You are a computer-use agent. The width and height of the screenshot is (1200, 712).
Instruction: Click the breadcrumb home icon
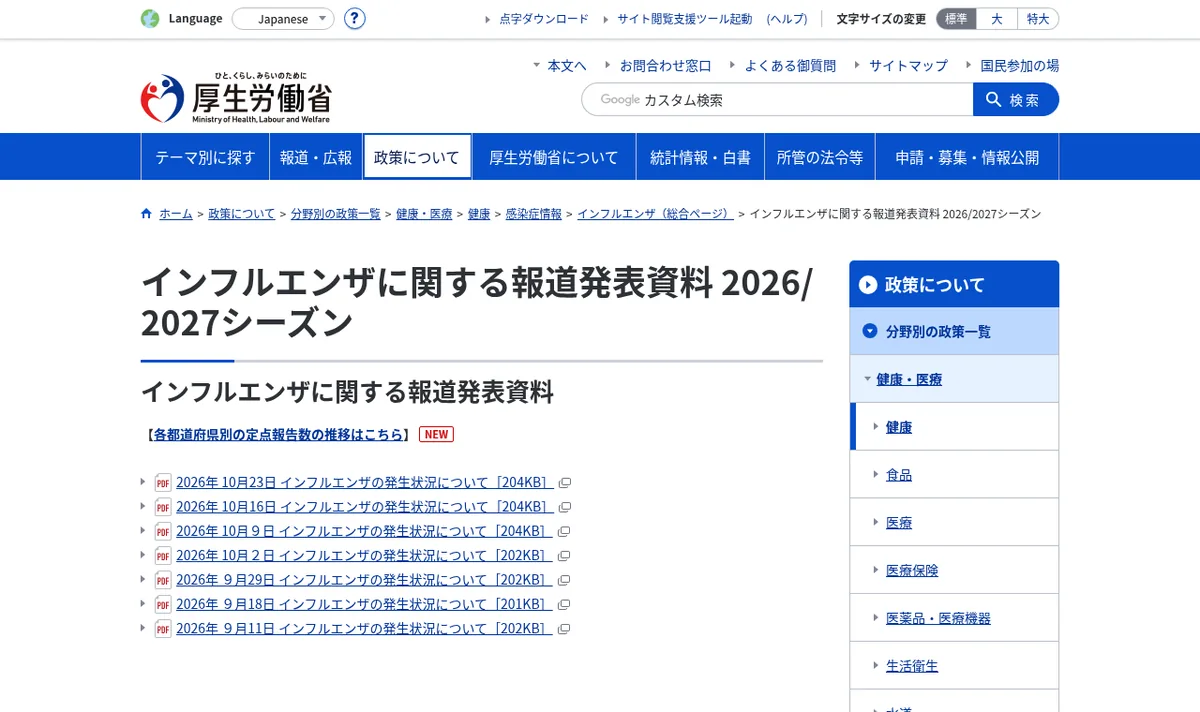pos(147,213)
